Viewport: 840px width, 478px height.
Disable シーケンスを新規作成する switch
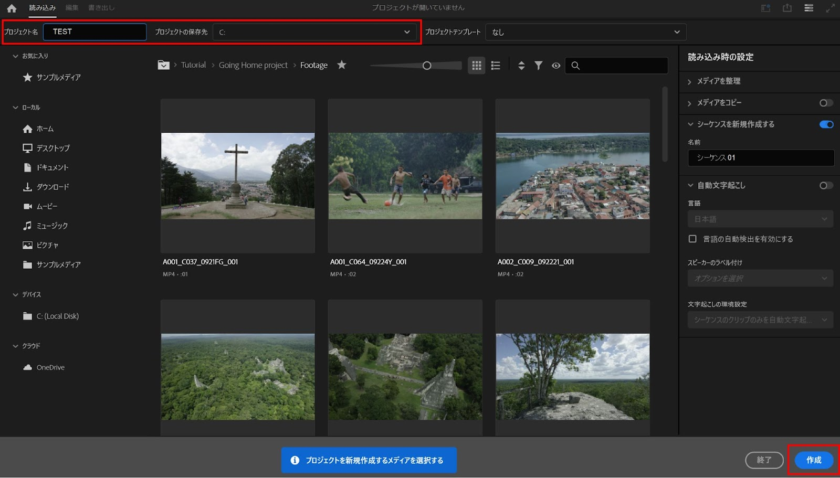(825, 124)
